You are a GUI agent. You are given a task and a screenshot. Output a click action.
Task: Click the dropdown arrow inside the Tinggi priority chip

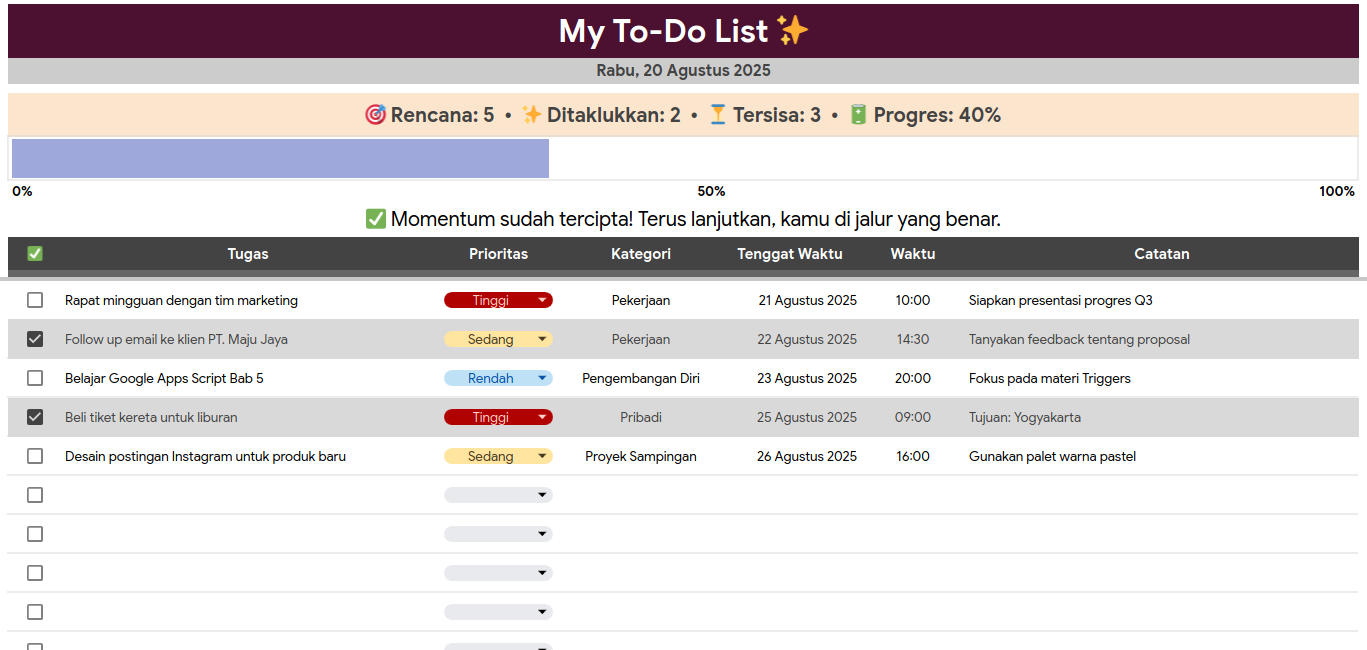coord(541,300)
